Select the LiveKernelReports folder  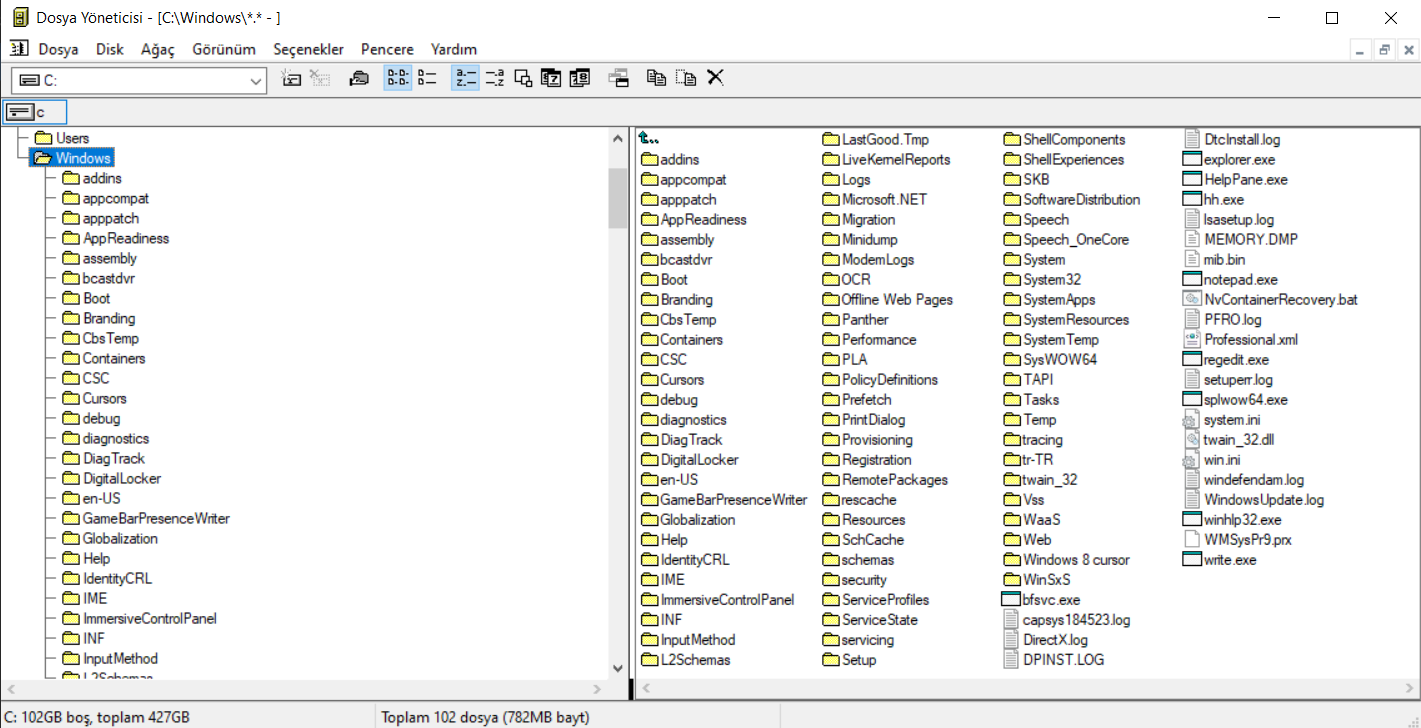[886, 160]
